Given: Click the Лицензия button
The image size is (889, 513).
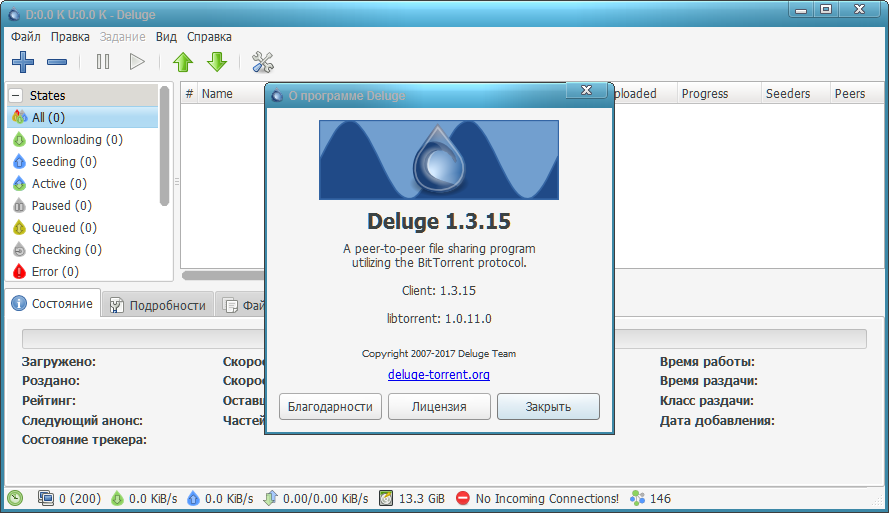Looking at the screenshot, I should pos(439,406).
